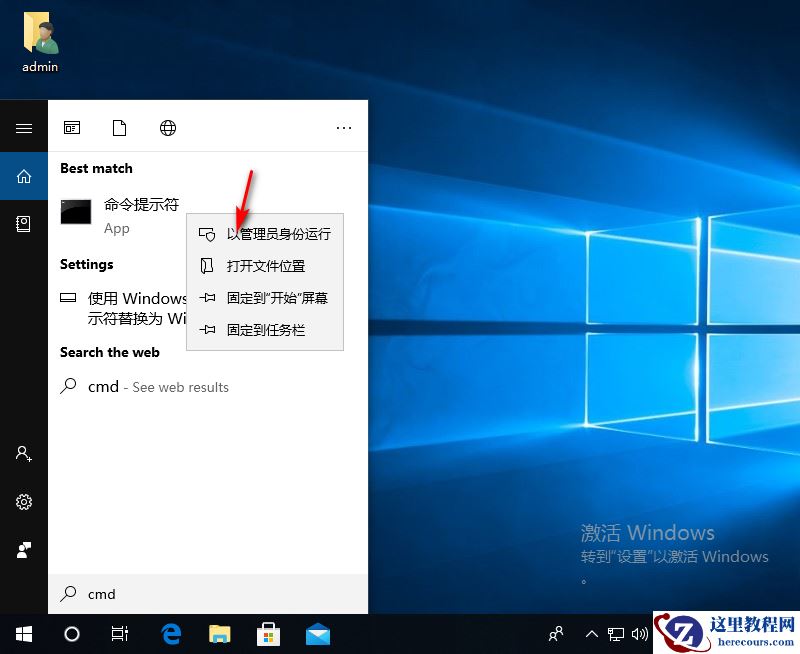Open the Mail app from the taskbar
The height and width of the screenshot is (654, 800).
317,634
